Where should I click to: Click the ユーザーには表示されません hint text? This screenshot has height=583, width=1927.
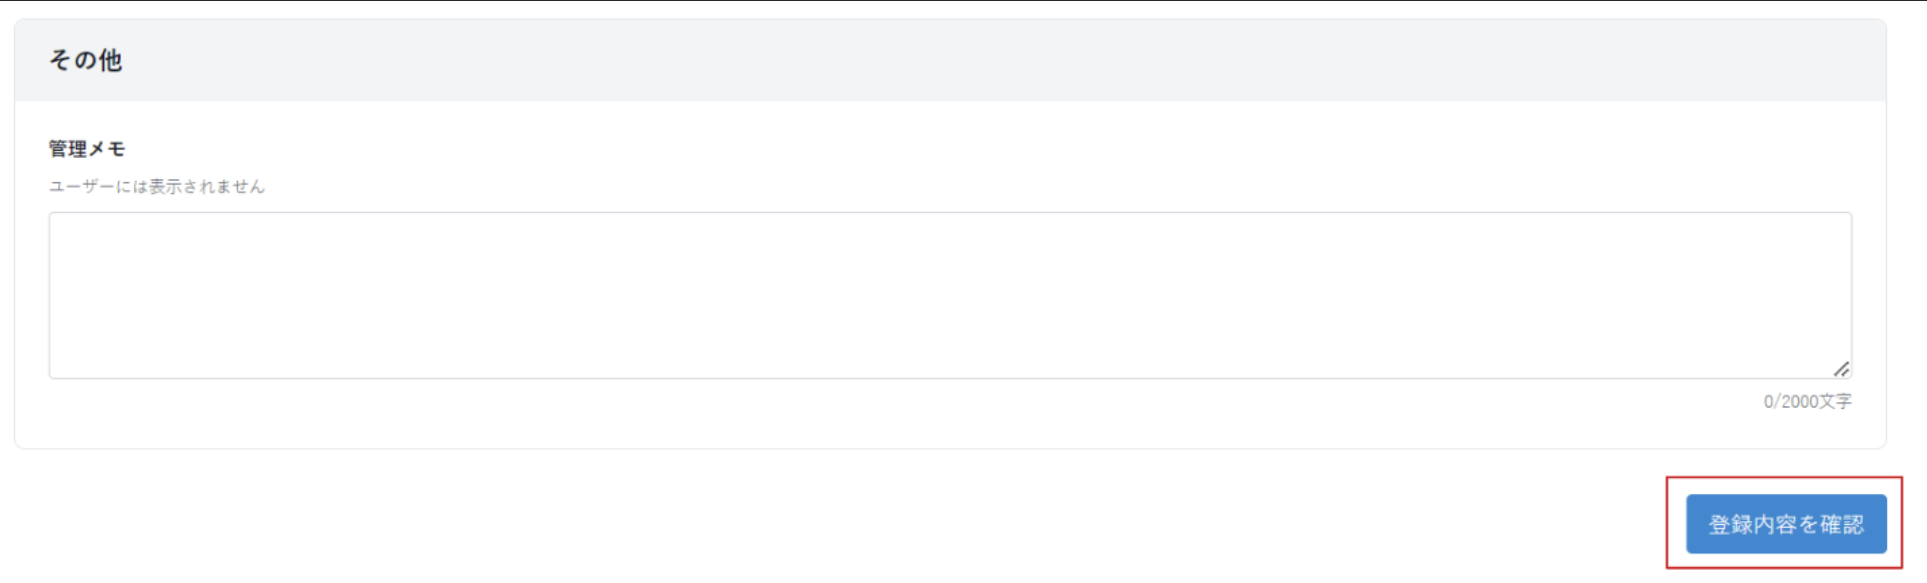(157, 187)
